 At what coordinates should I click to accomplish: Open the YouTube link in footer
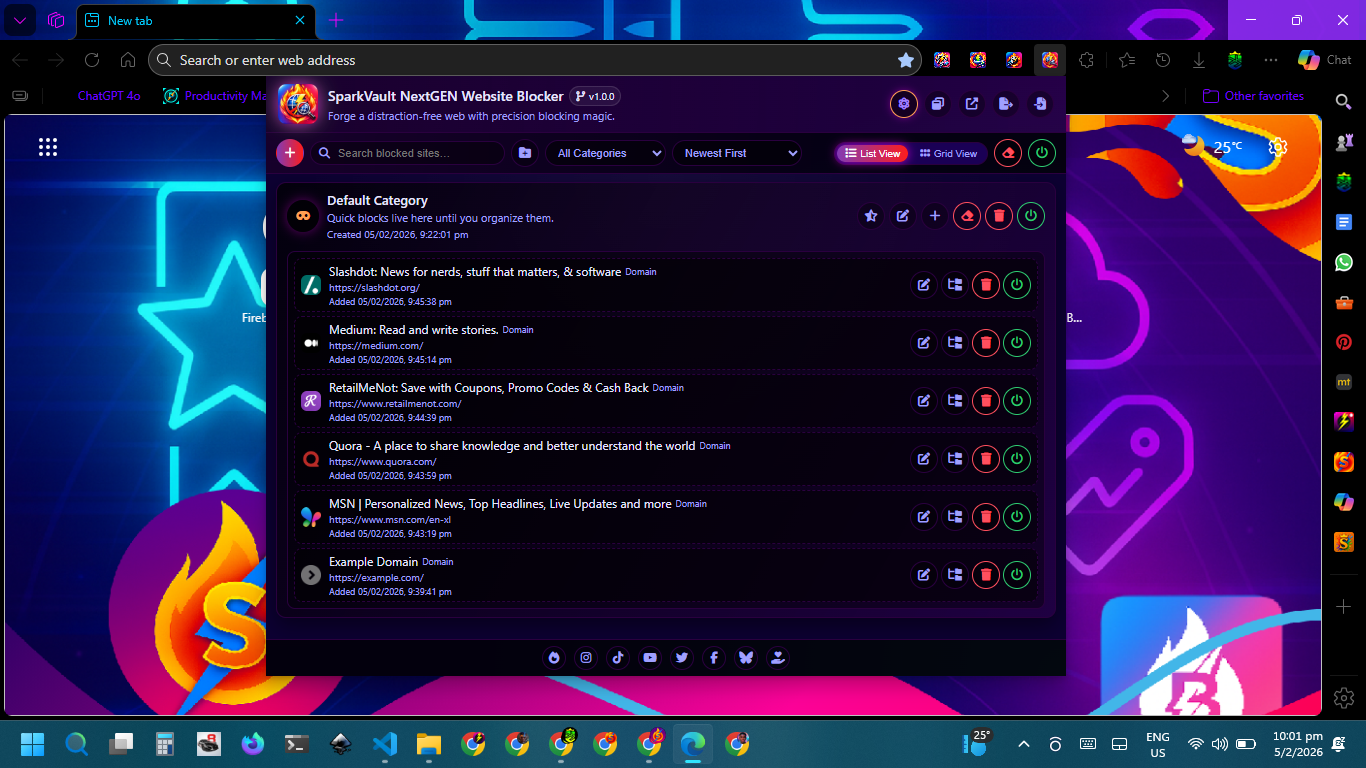click(650, 657)
